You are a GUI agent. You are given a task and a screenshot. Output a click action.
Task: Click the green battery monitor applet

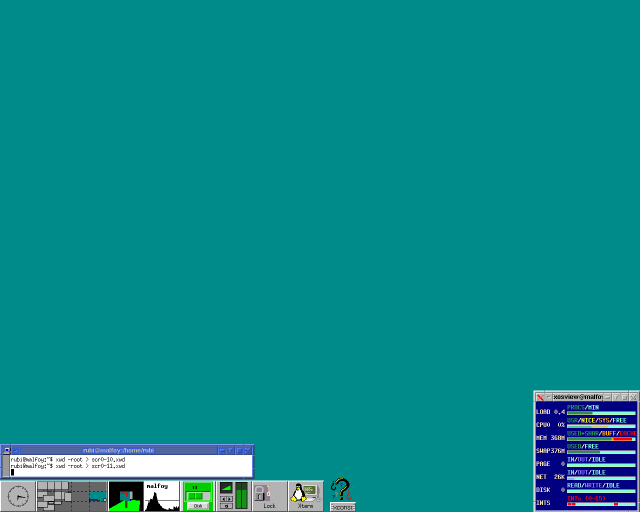click(x=198, y=496)
